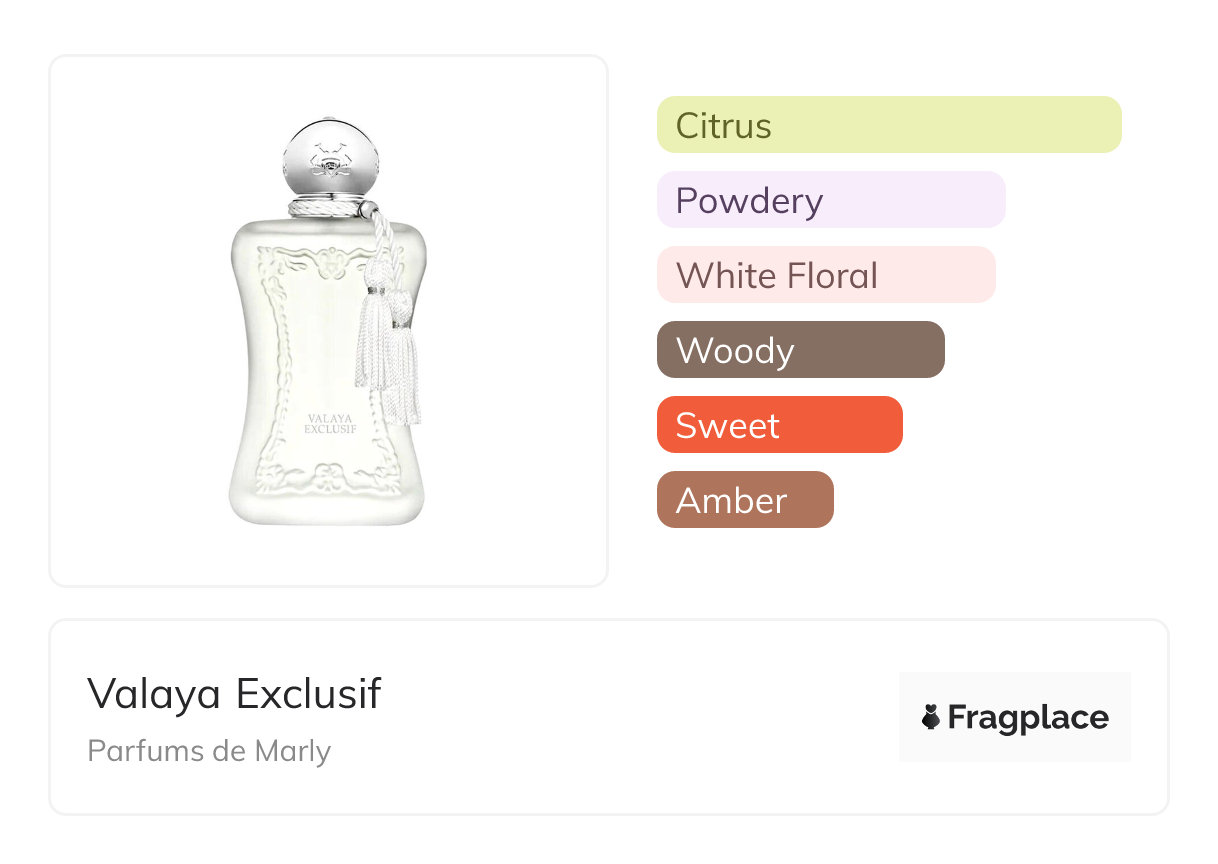Viewport: 1218px width, 864px height.
Task: Click the crest emblem on bottle cap
Action: click(329, 157)
